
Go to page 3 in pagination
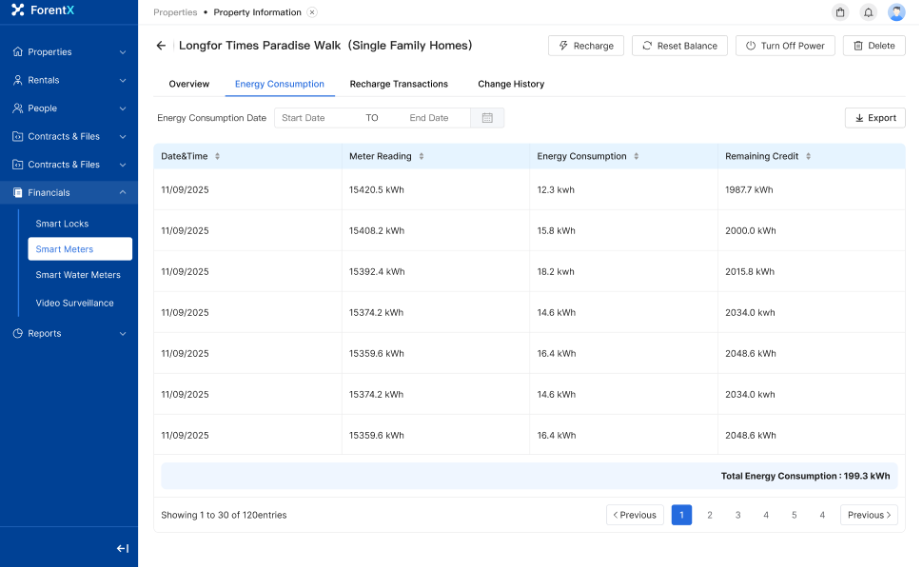[x=738, y=515]
